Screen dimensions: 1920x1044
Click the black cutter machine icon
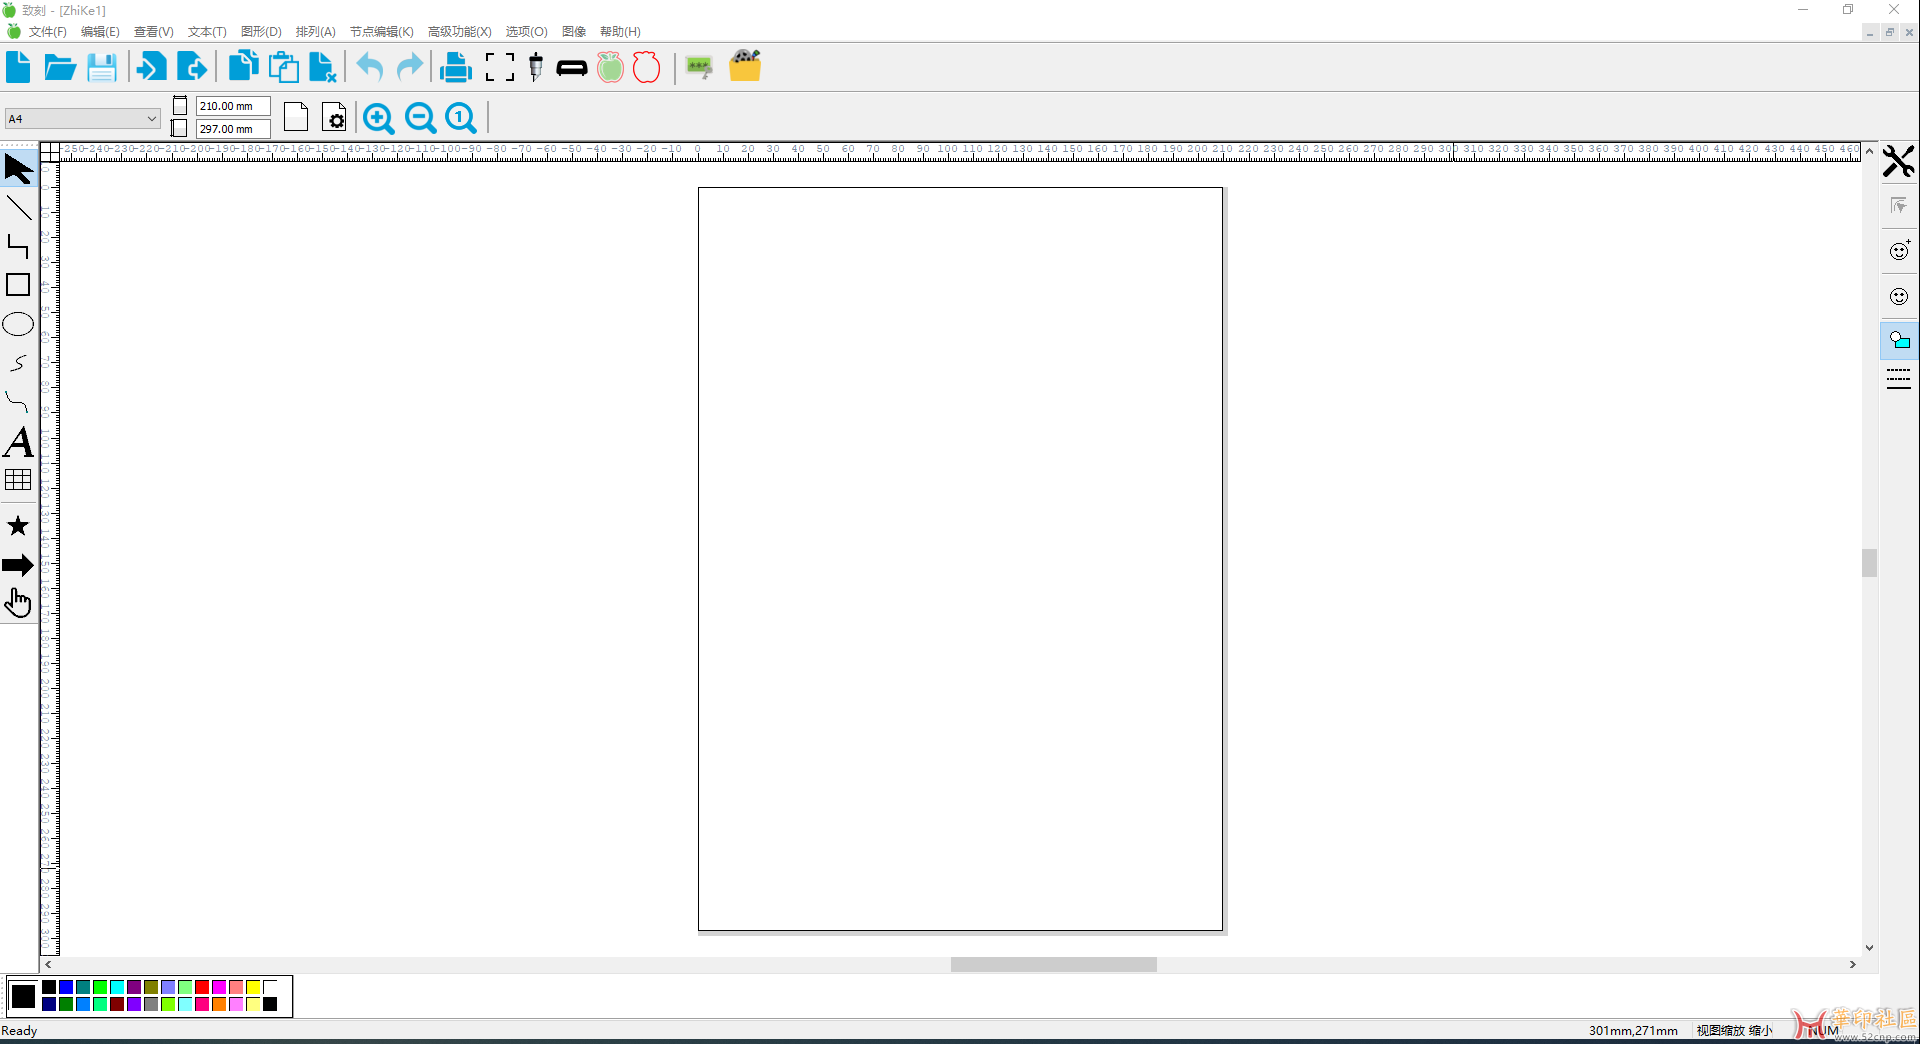(x=572, y=68)
